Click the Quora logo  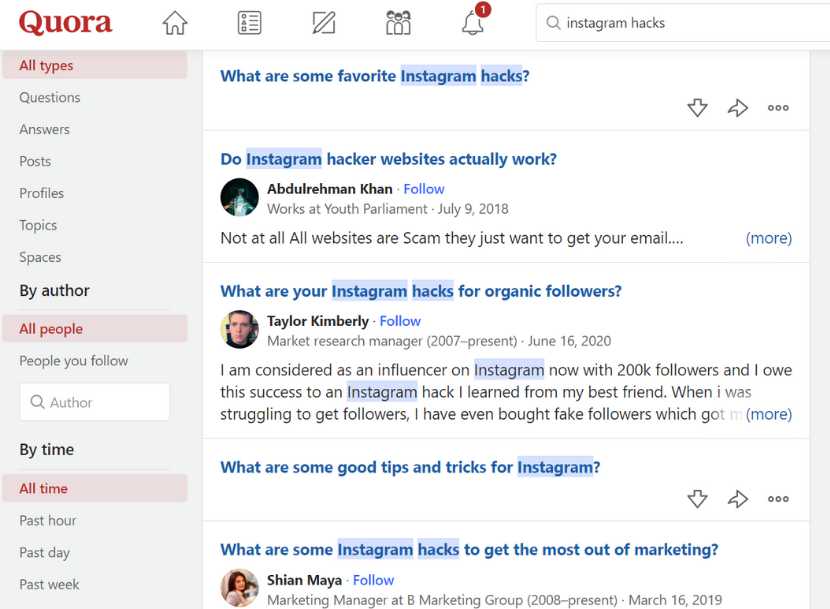[65, 22]
